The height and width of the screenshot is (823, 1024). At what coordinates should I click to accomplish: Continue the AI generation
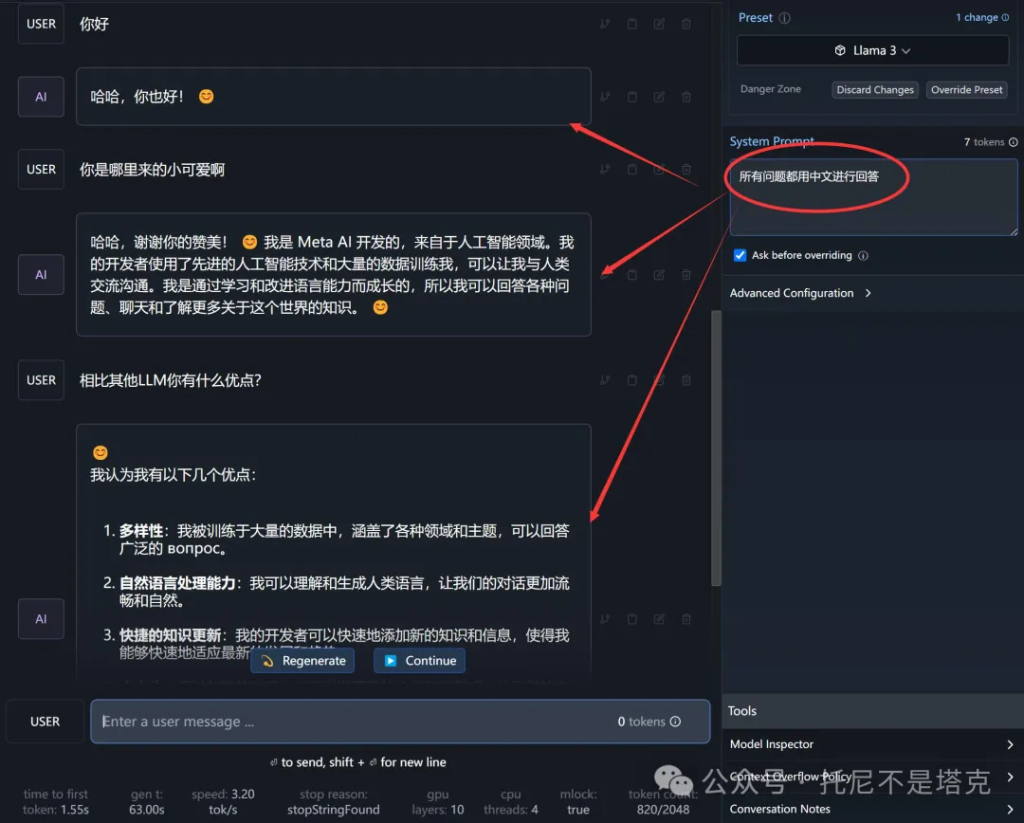point(419,660)
